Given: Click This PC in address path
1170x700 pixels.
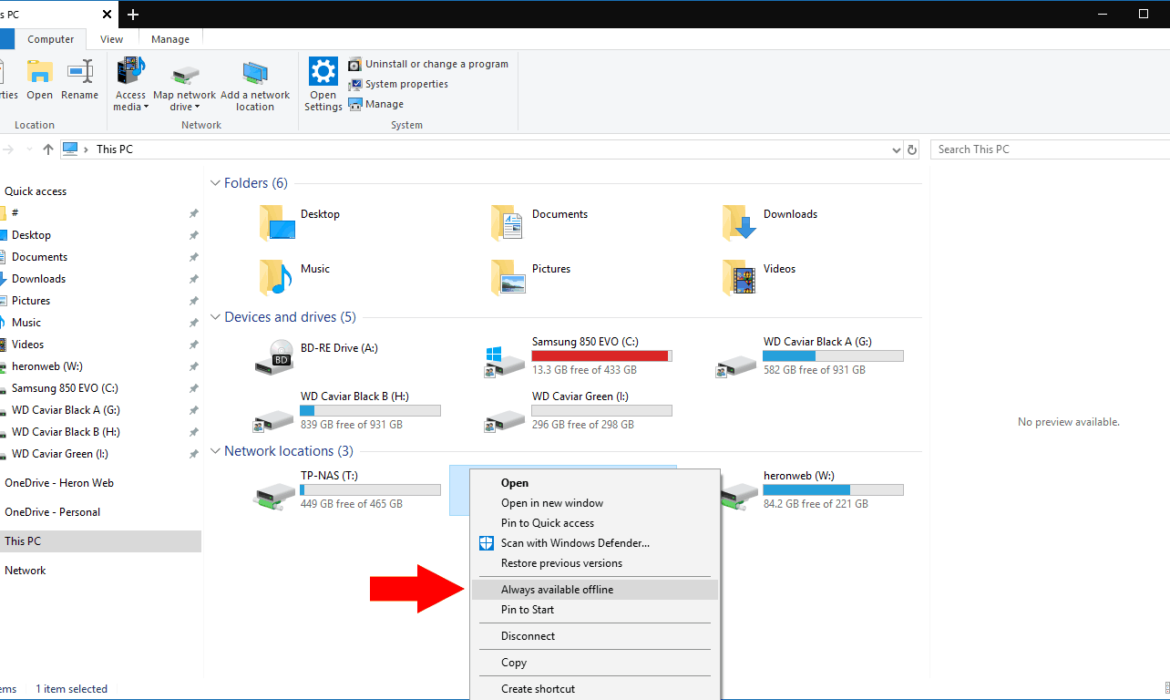Looking at the screenshot, I should [x=114, y=149].
